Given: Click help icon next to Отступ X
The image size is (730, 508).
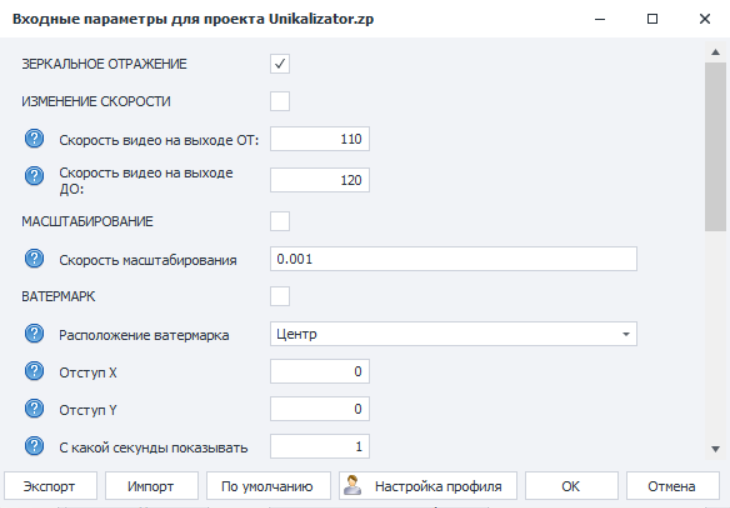Looking at the screenshot, I should (x=33, y=372).
